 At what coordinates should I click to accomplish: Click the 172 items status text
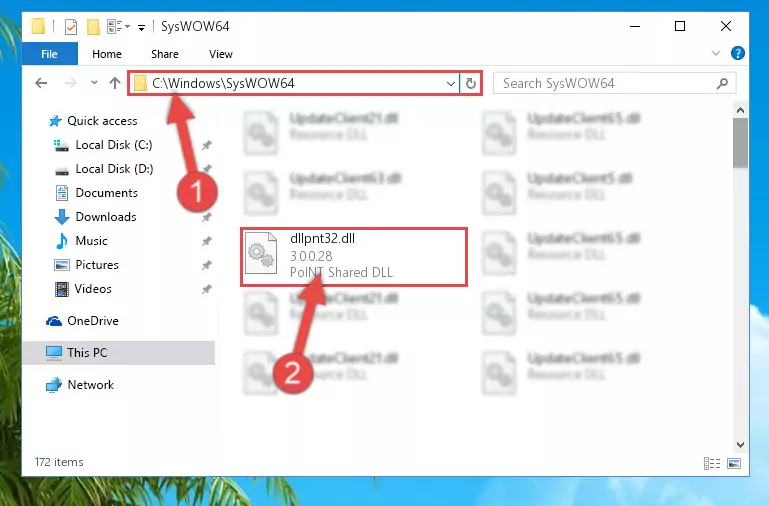59,462
